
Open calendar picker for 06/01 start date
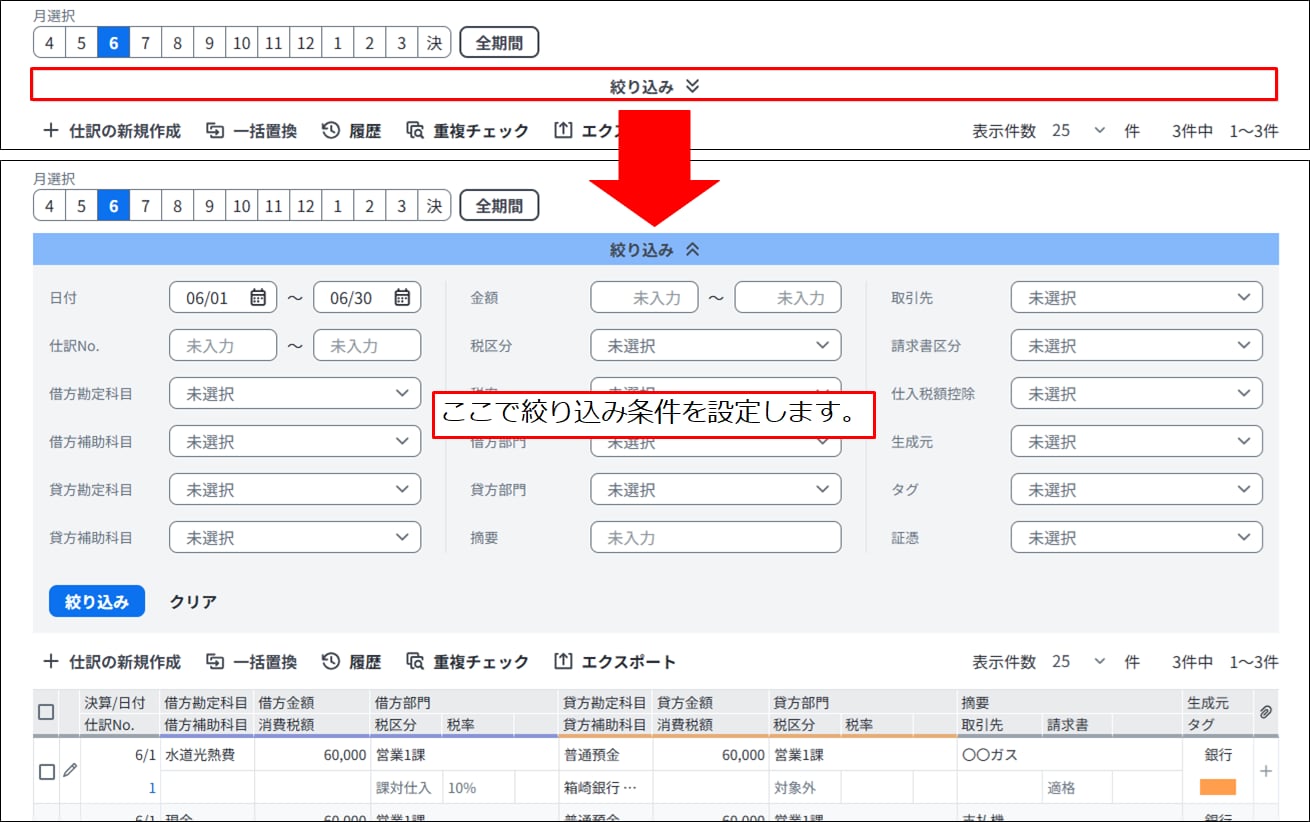[x=258, y=297]
